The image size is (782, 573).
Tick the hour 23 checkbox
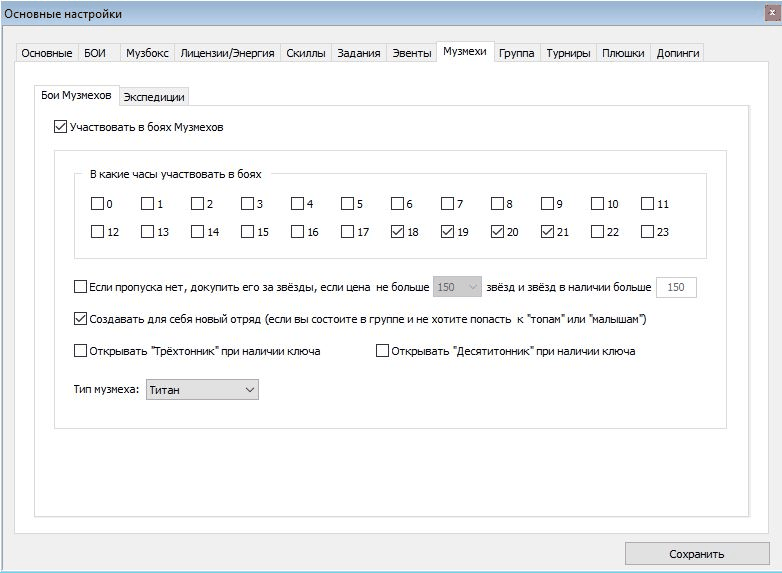[647, 231]
